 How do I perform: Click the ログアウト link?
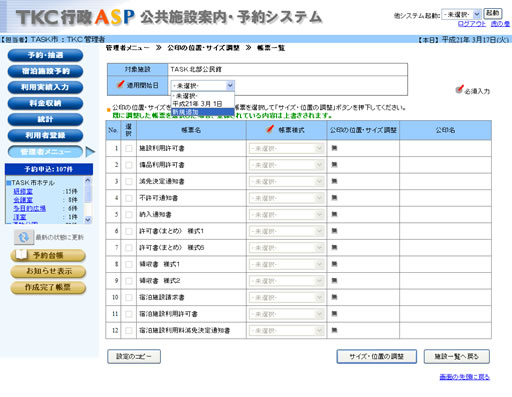472,24
